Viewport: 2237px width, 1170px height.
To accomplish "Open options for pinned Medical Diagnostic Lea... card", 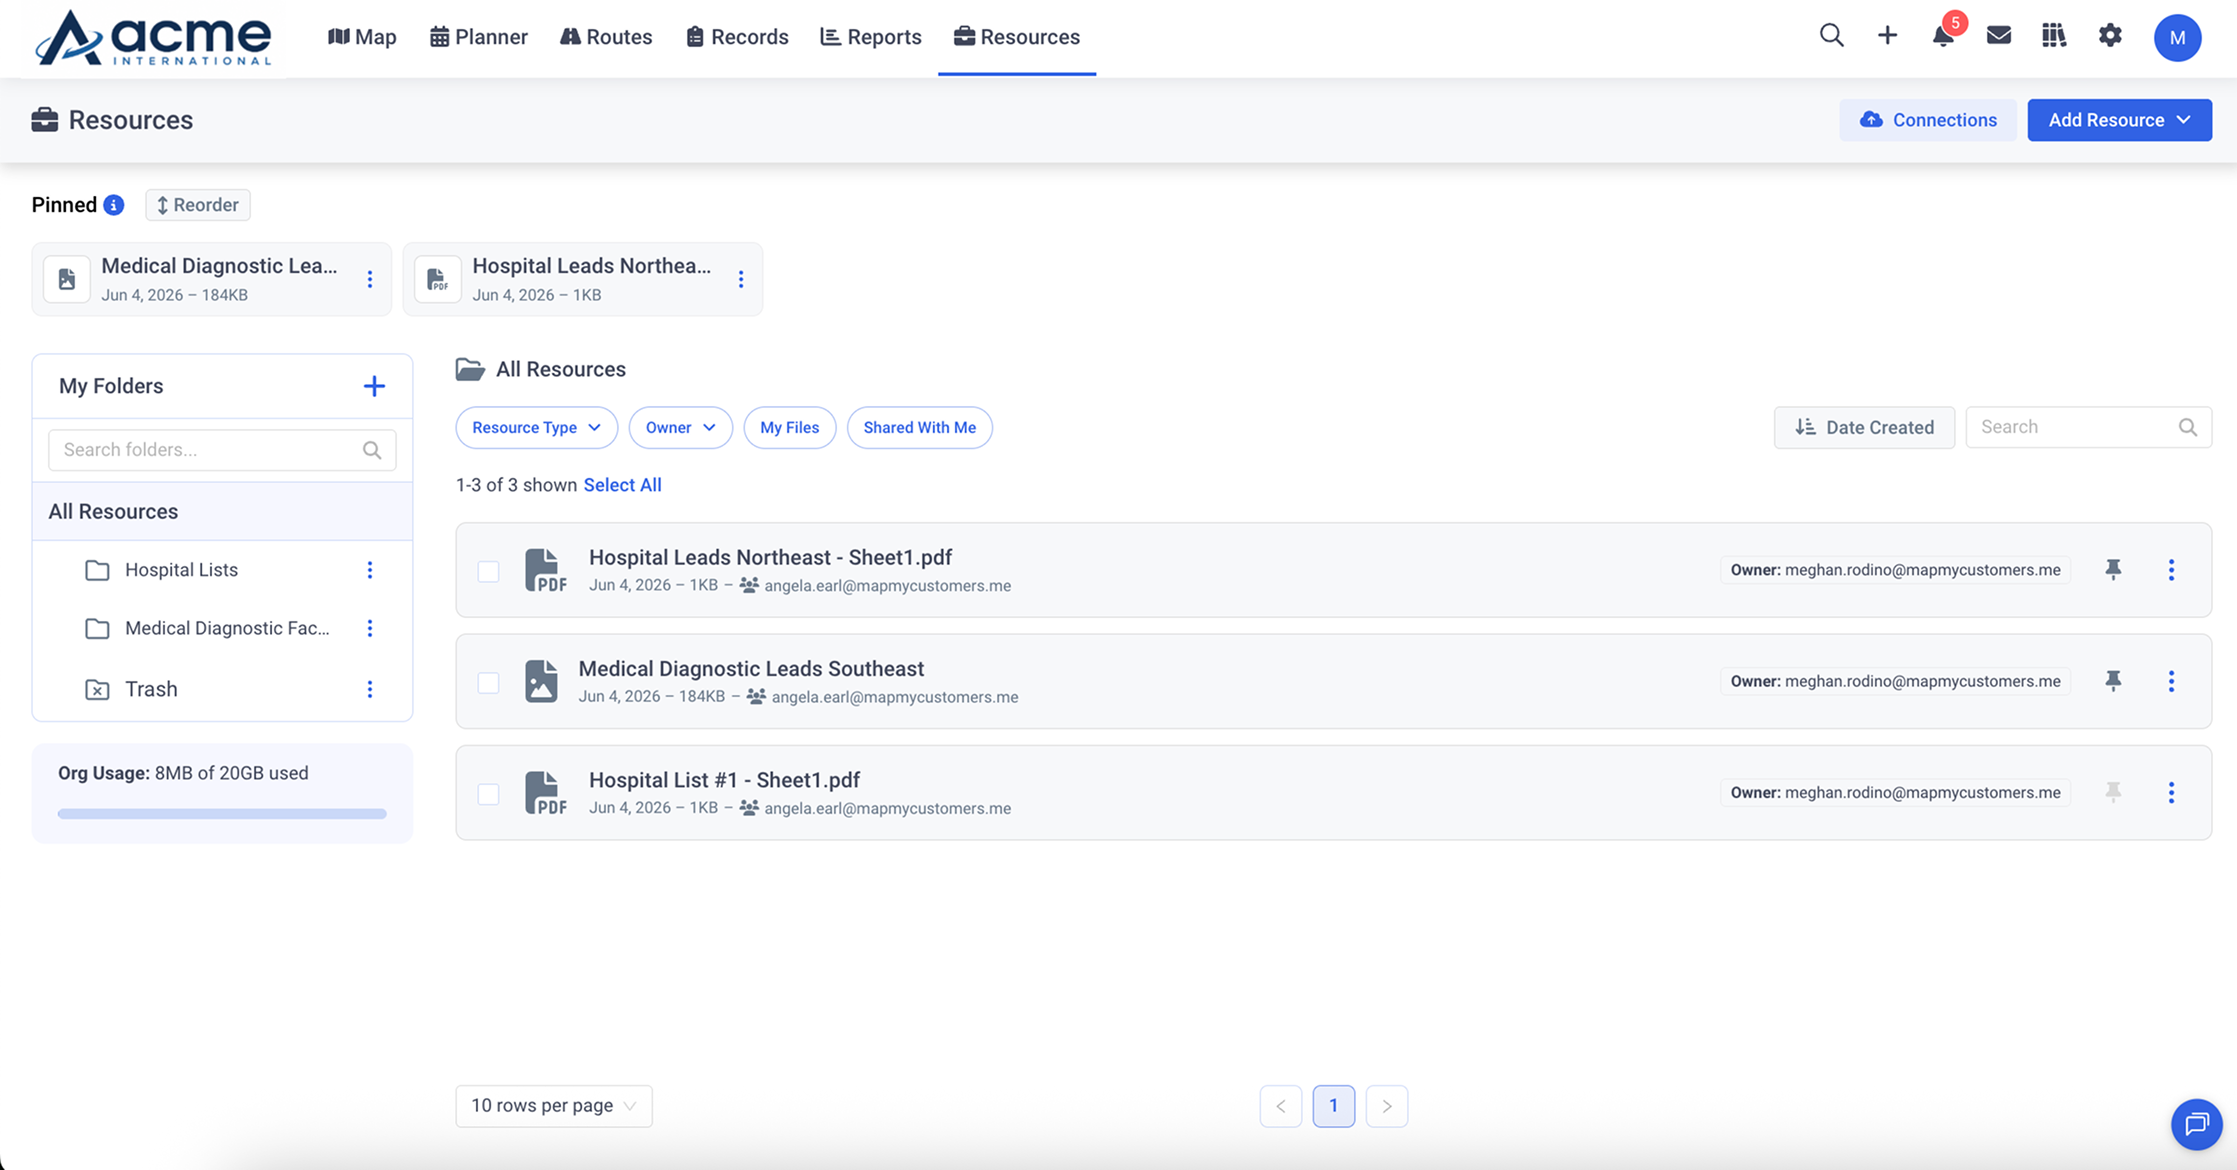I will [x=370, y=279].
